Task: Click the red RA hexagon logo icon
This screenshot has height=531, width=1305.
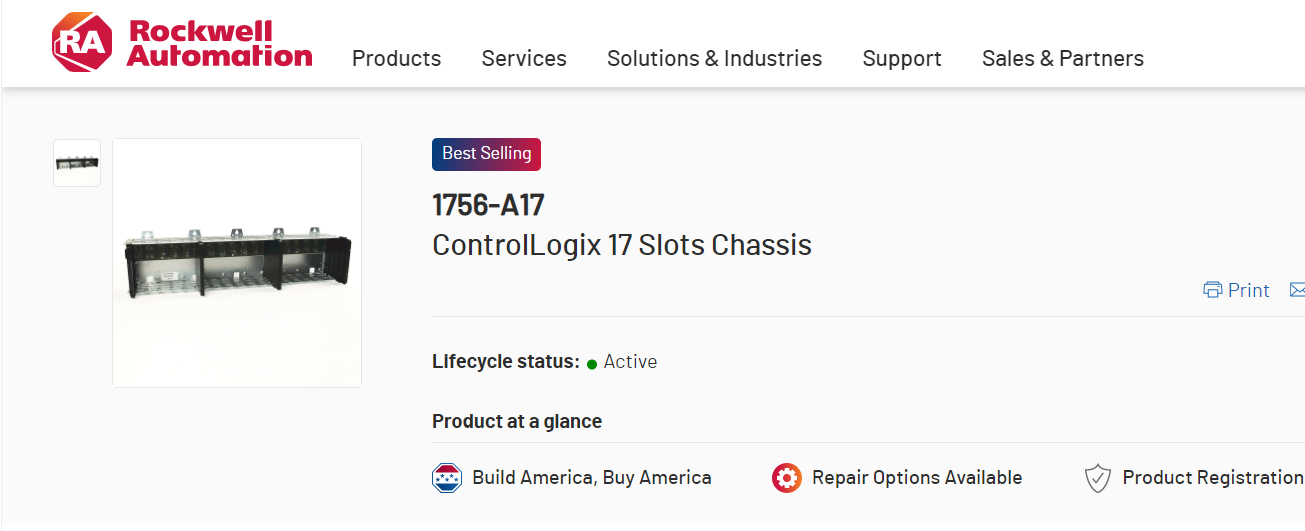Action: click(x=82, y=43)
